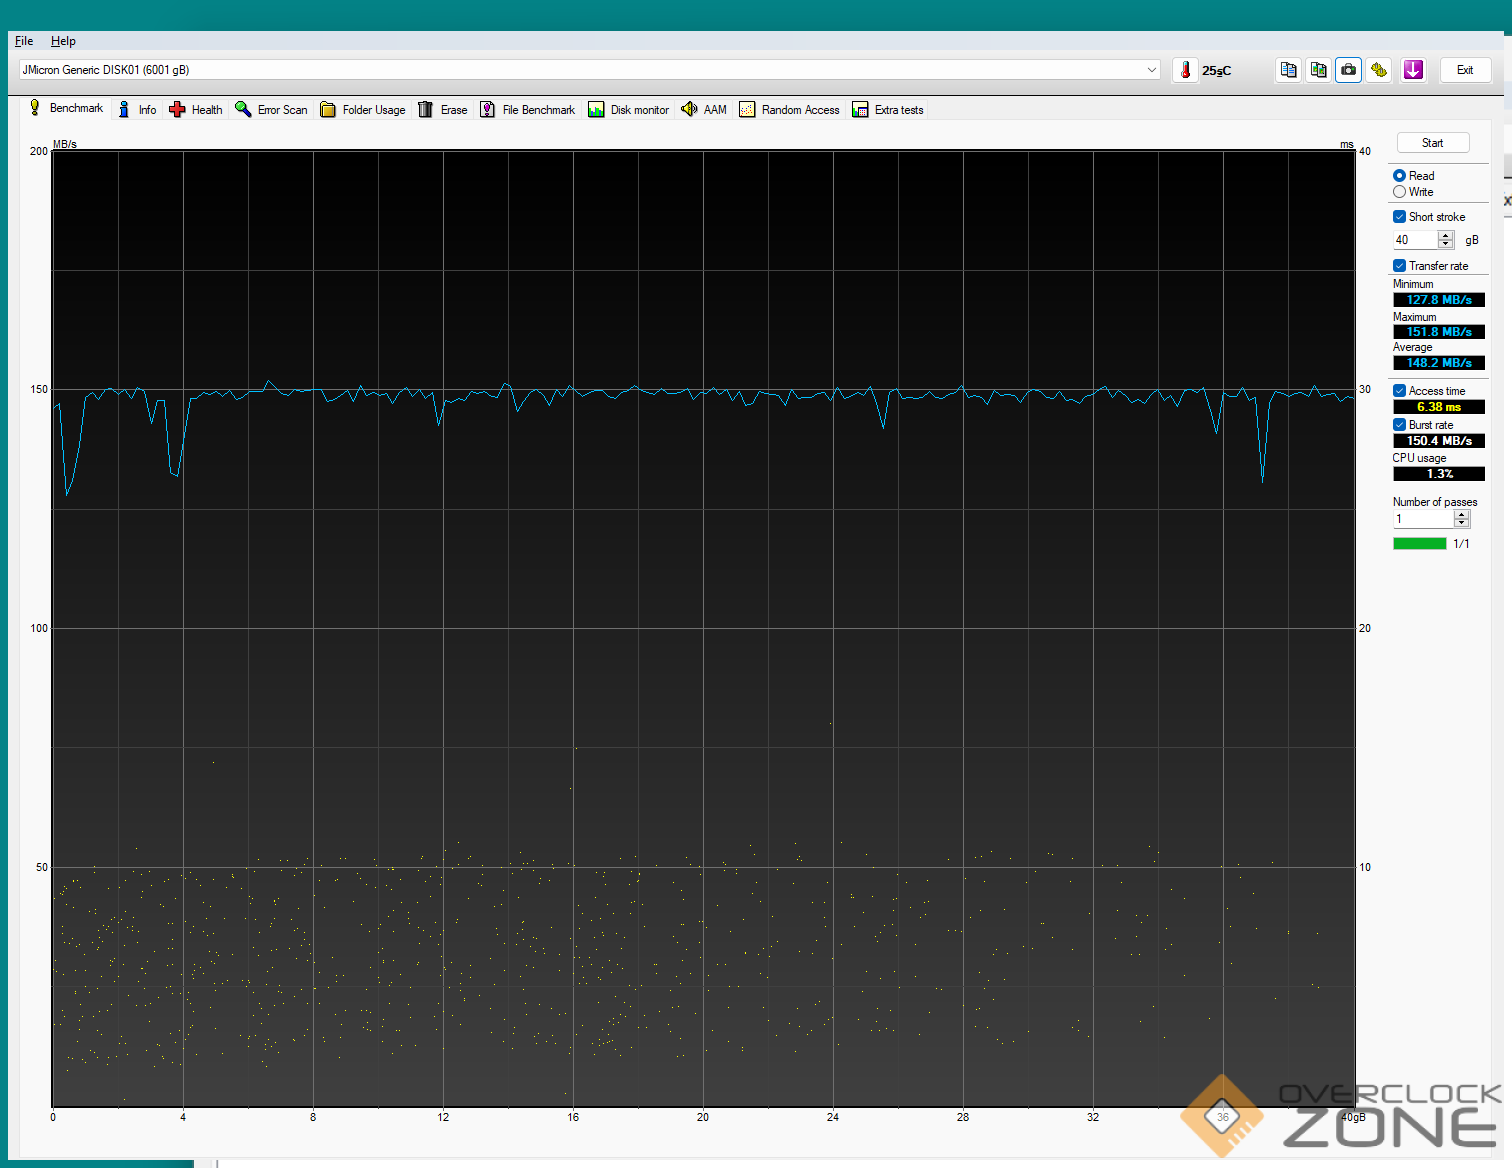Copy screenshot to clipboard icon
Viewport: 1512px width, 1168px height.
point(1318,70)
